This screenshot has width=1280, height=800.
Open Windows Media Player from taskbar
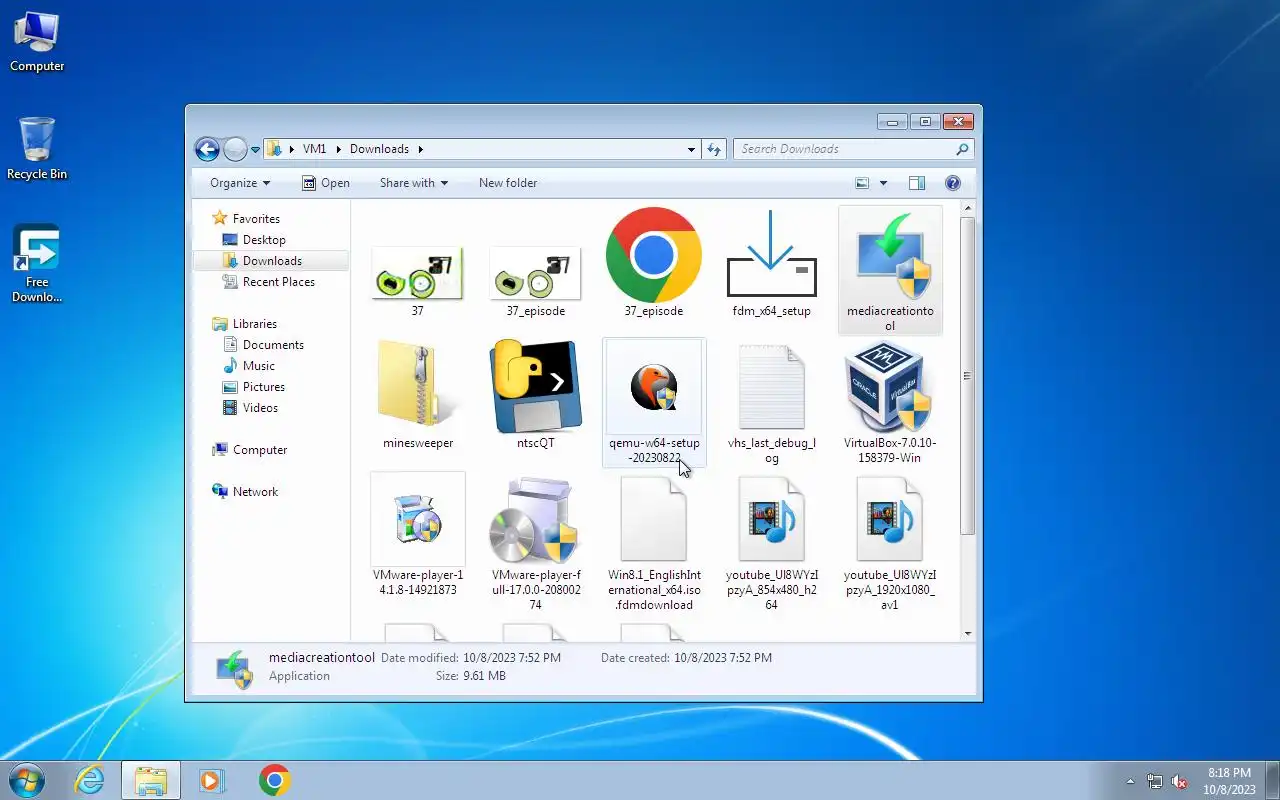(x=212, y=780)
